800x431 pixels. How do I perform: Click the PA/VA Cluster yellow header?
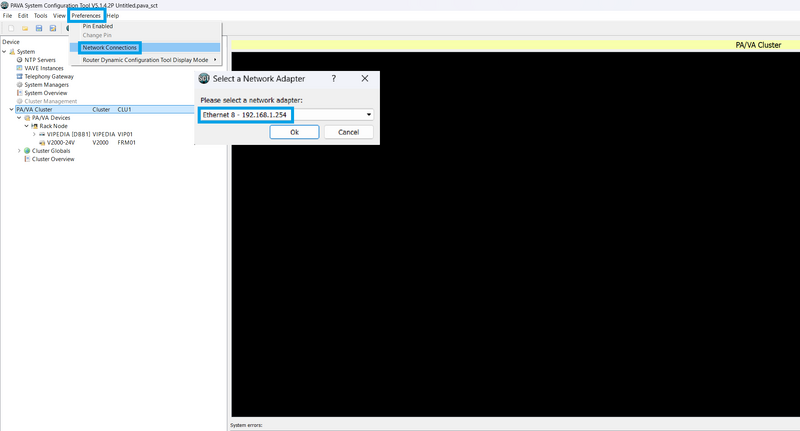click(515, 45)
